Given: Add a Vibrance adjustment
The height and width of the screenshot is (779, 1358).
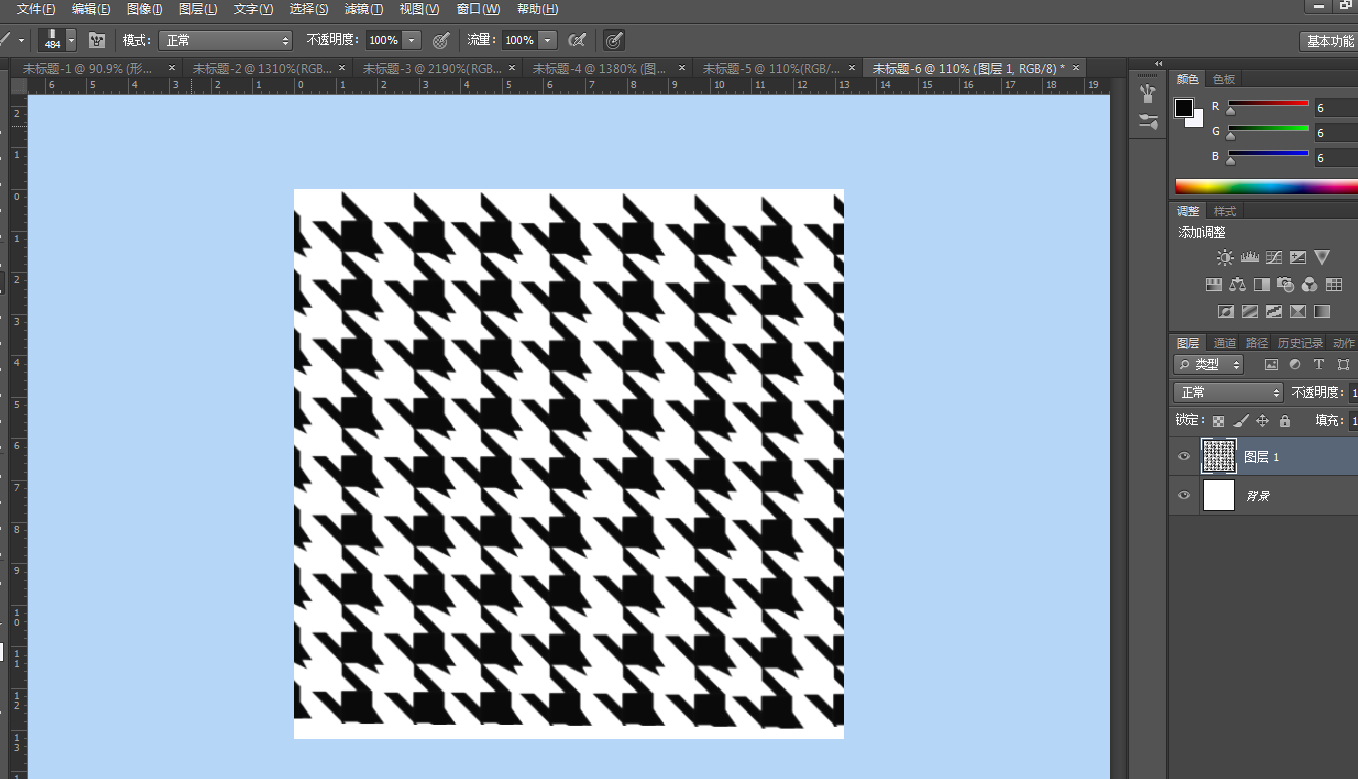Looking at the screenshot, I should [1322, 258].
